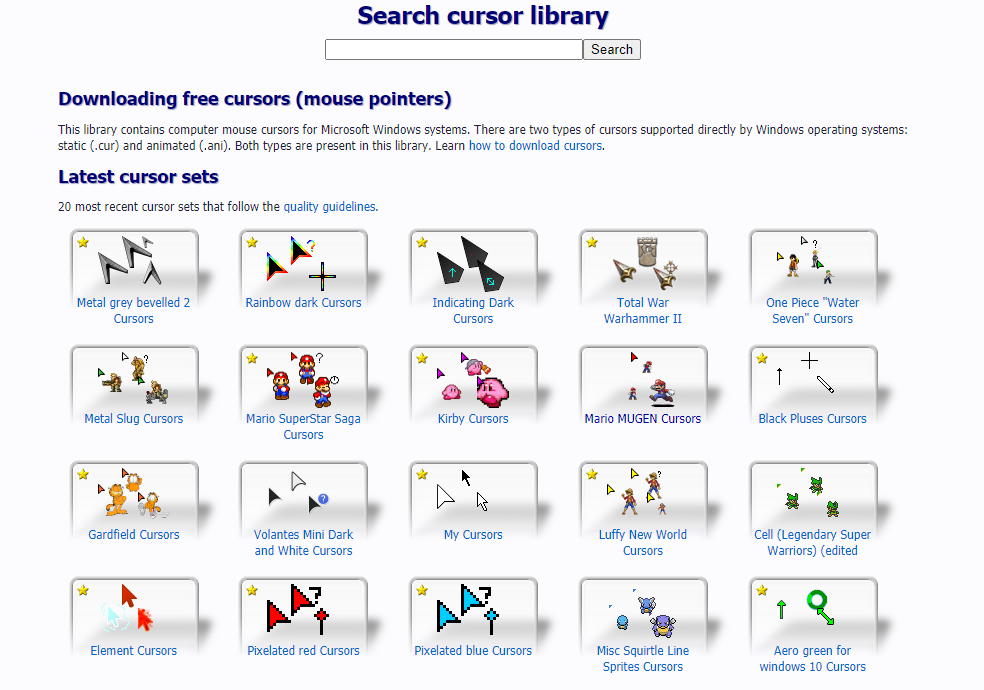Follow the Element Cursors text link
The height and width of the screenshot is (690, 984).
pos(134,650)
